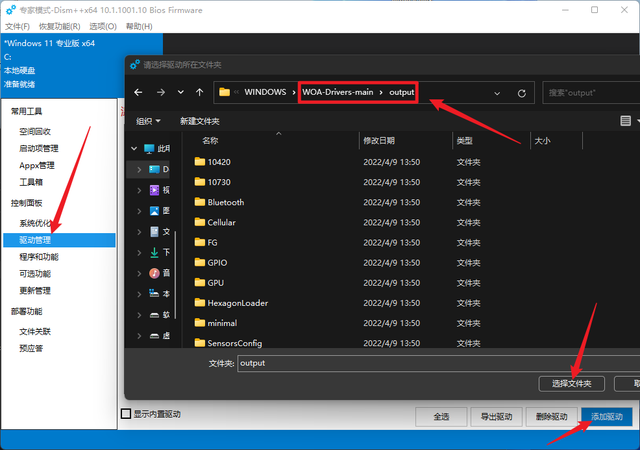Viewport: 640px width, 450px height.
Task: Open 帮助(H) menu
Action: (139, 27)
